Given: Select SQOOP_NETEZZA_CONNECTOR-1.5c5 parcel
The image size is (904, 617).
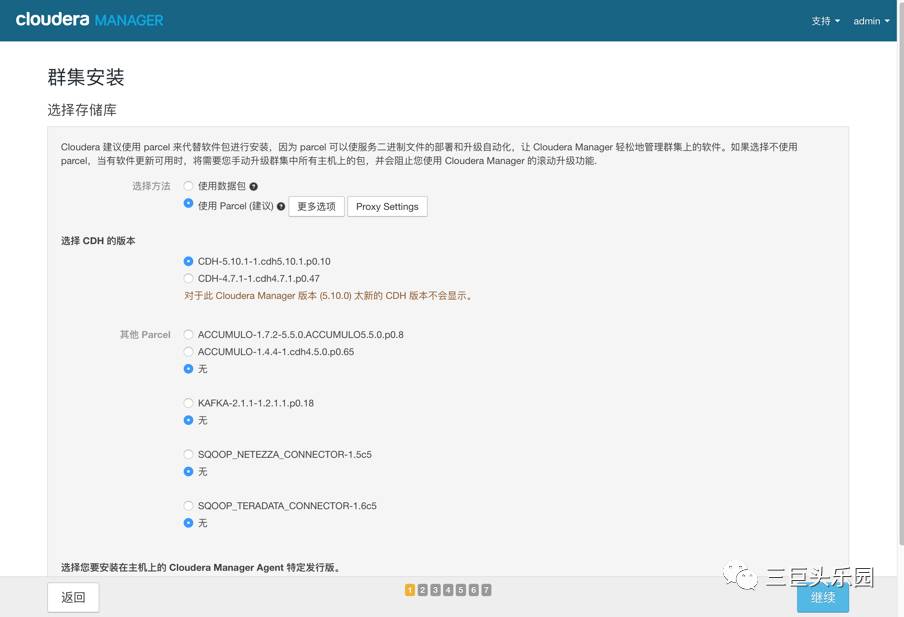Looking at the screenshot, I should (x=188, y=454).
